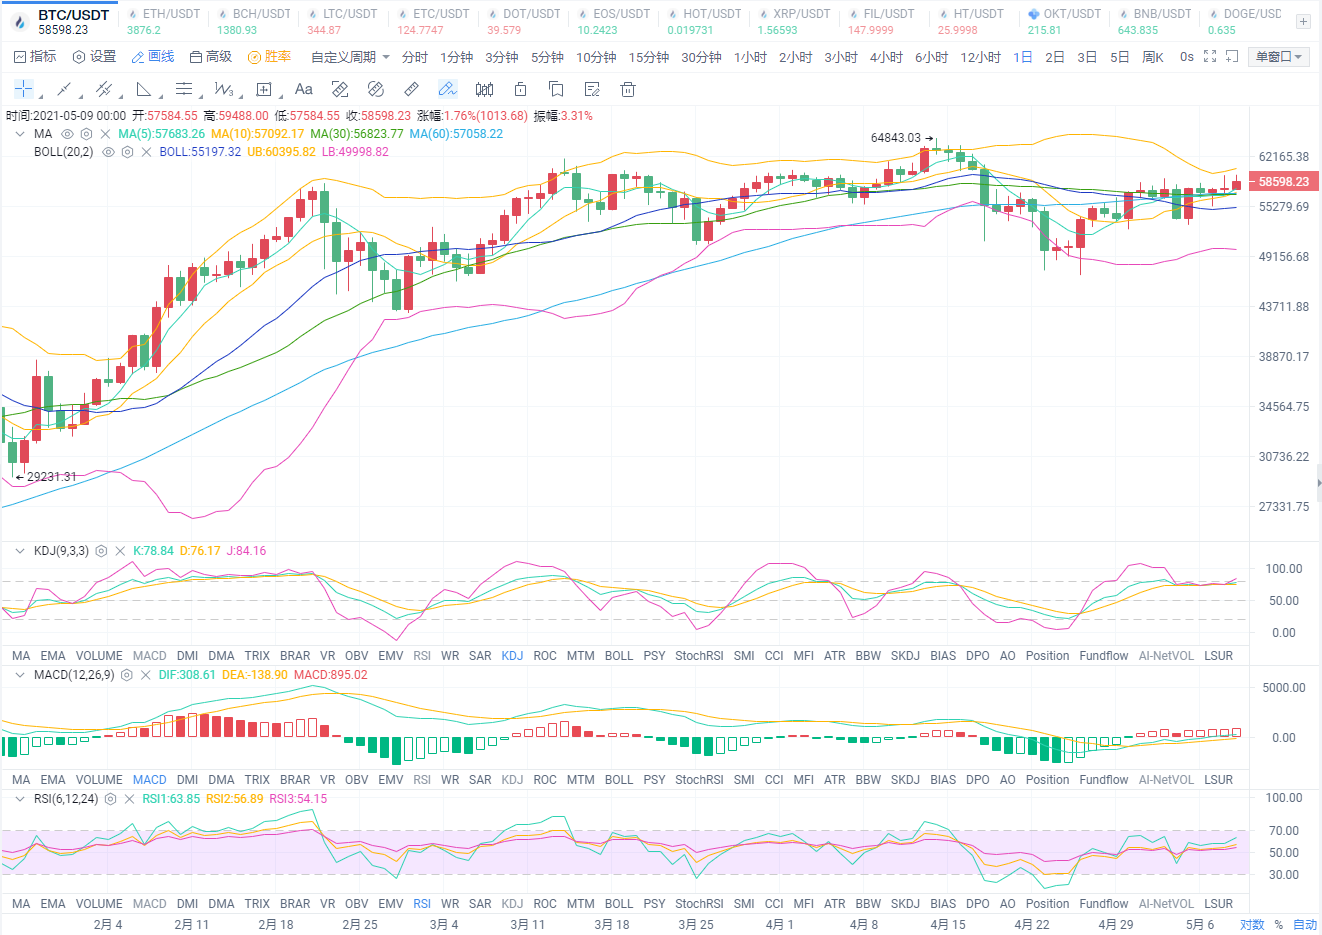1322x935 pixels.
Task: Remove the MA indicator with its X
Action: point(105,134)
